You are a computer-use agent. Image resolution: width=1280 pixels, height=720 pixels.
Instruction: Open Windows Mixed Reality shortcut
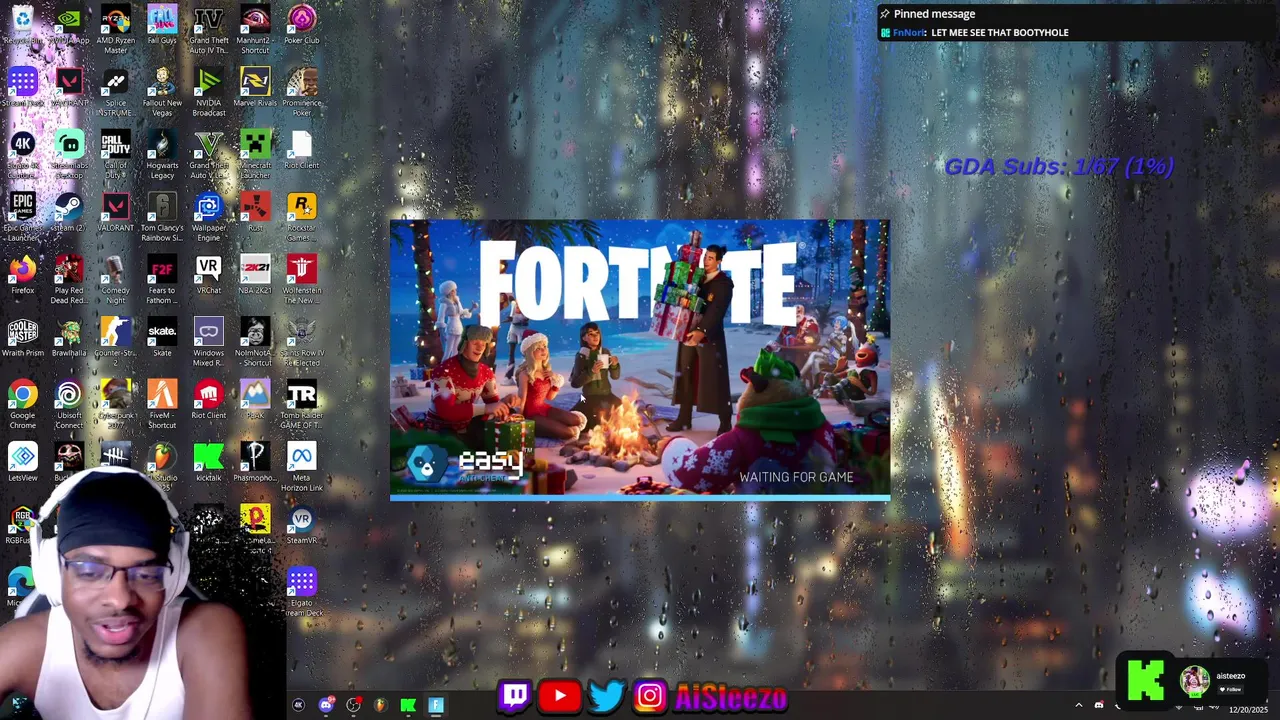pos(208,342)
